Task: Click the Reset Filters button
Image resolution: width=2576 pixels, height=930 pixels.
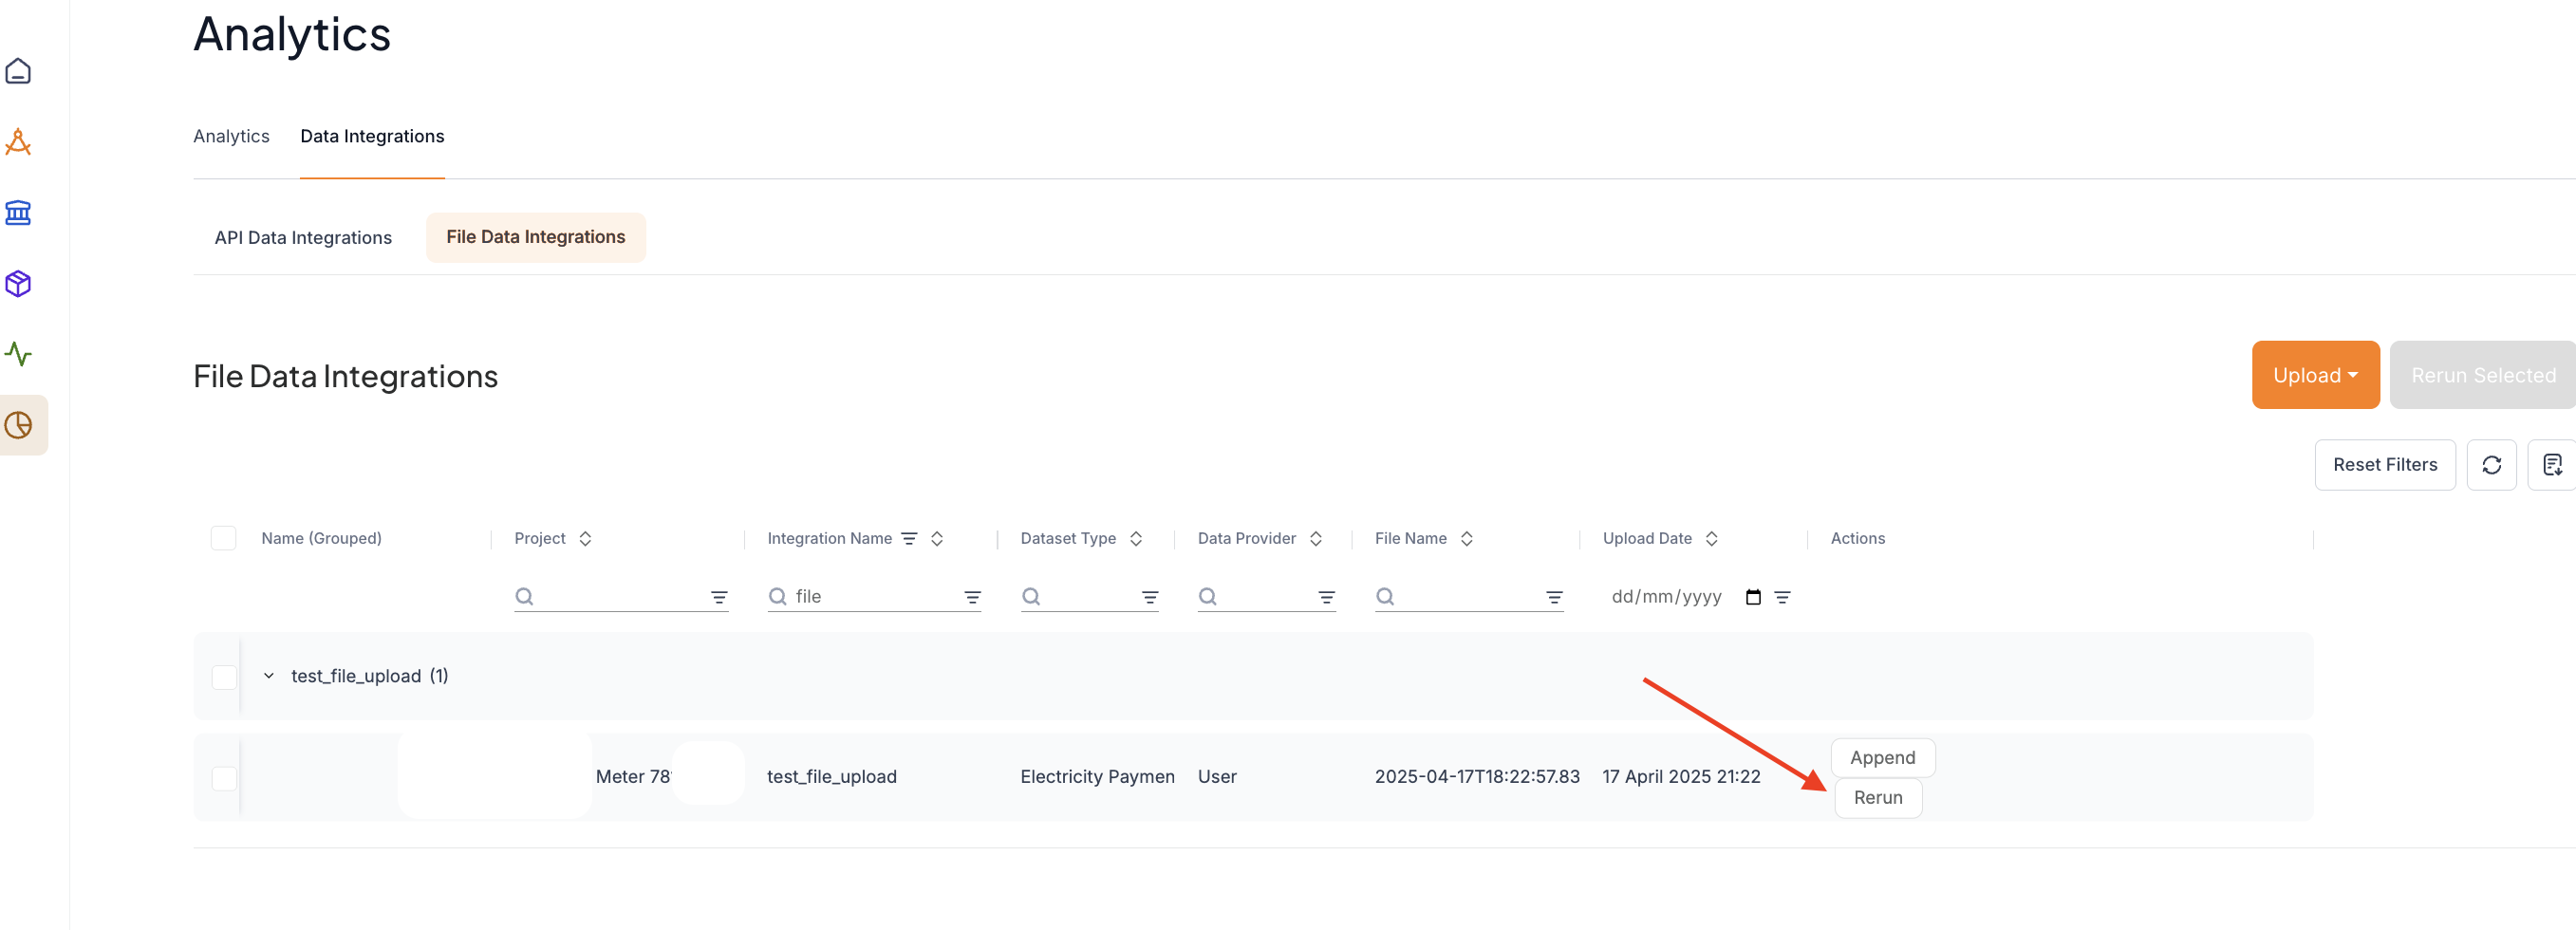Action: click(x=2385, y=465)
